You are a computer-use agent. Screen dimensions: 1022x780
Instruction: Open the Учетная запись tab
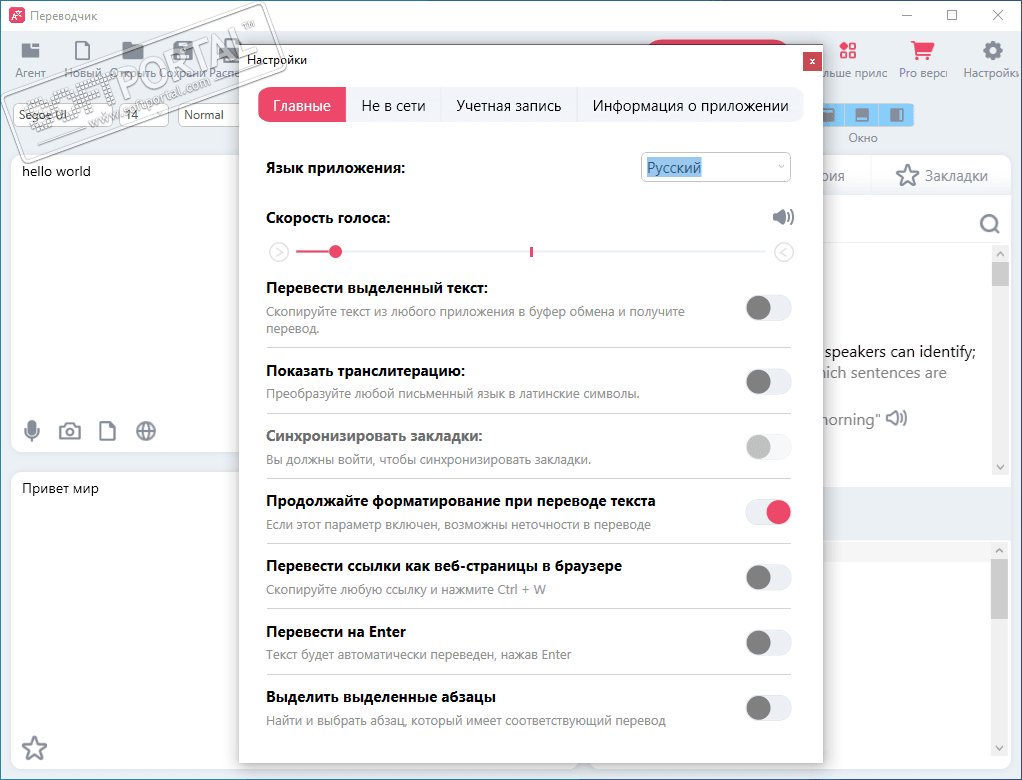pyautogui.click(x=508, y=106)
